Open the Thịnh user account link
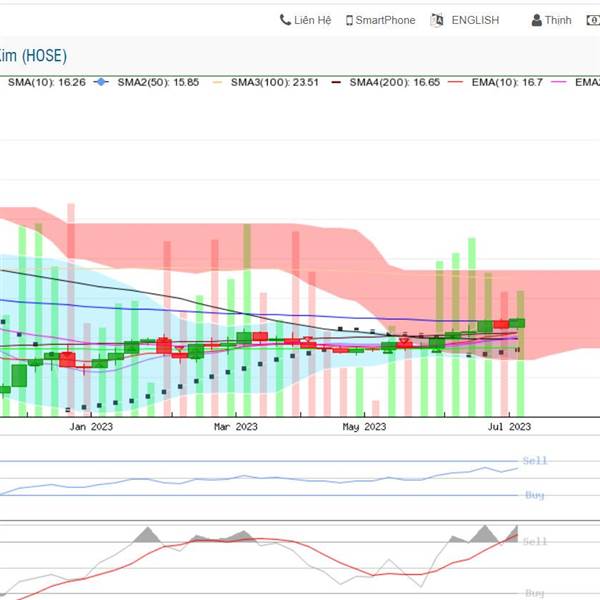Viewport: 600px width, 600px height. tap(552, 20)
